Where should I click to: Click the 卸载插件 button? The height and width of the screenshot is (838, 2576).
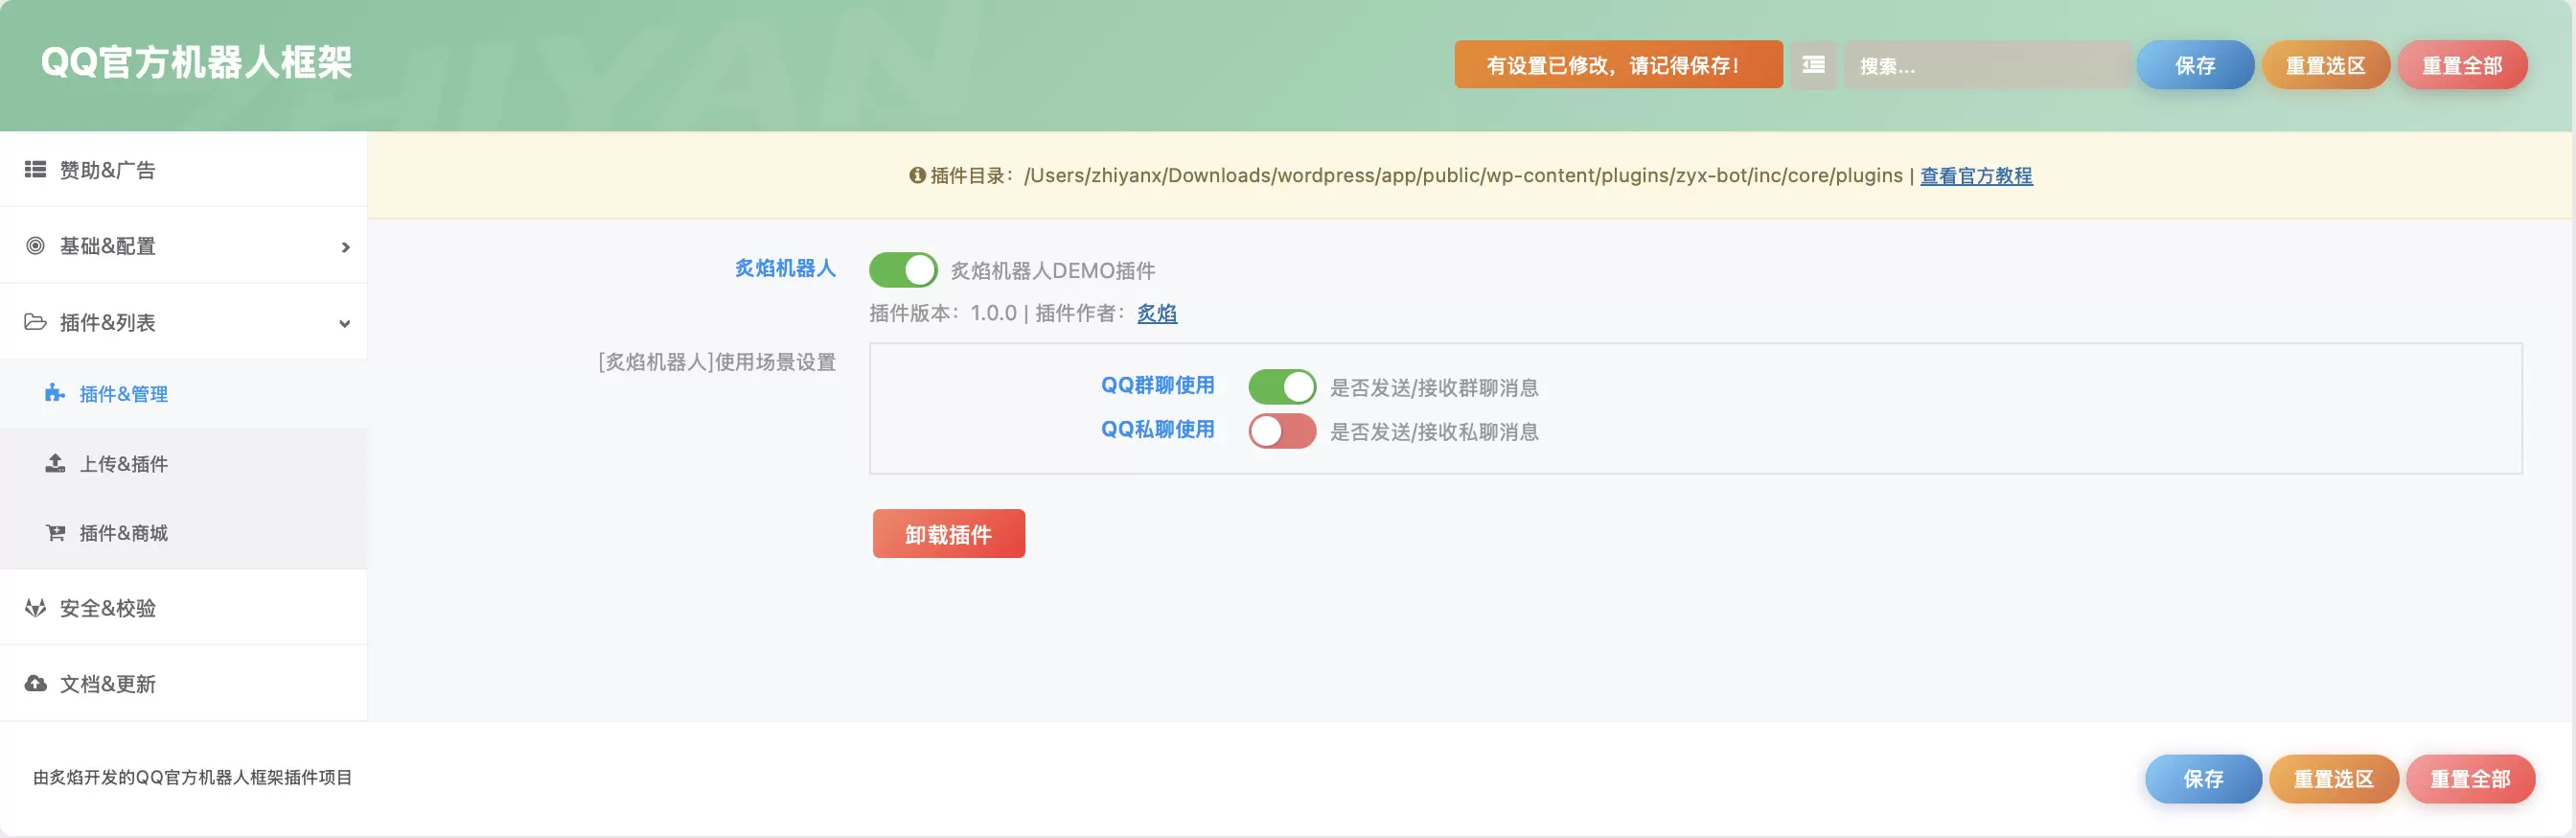(x=948, y=534)
